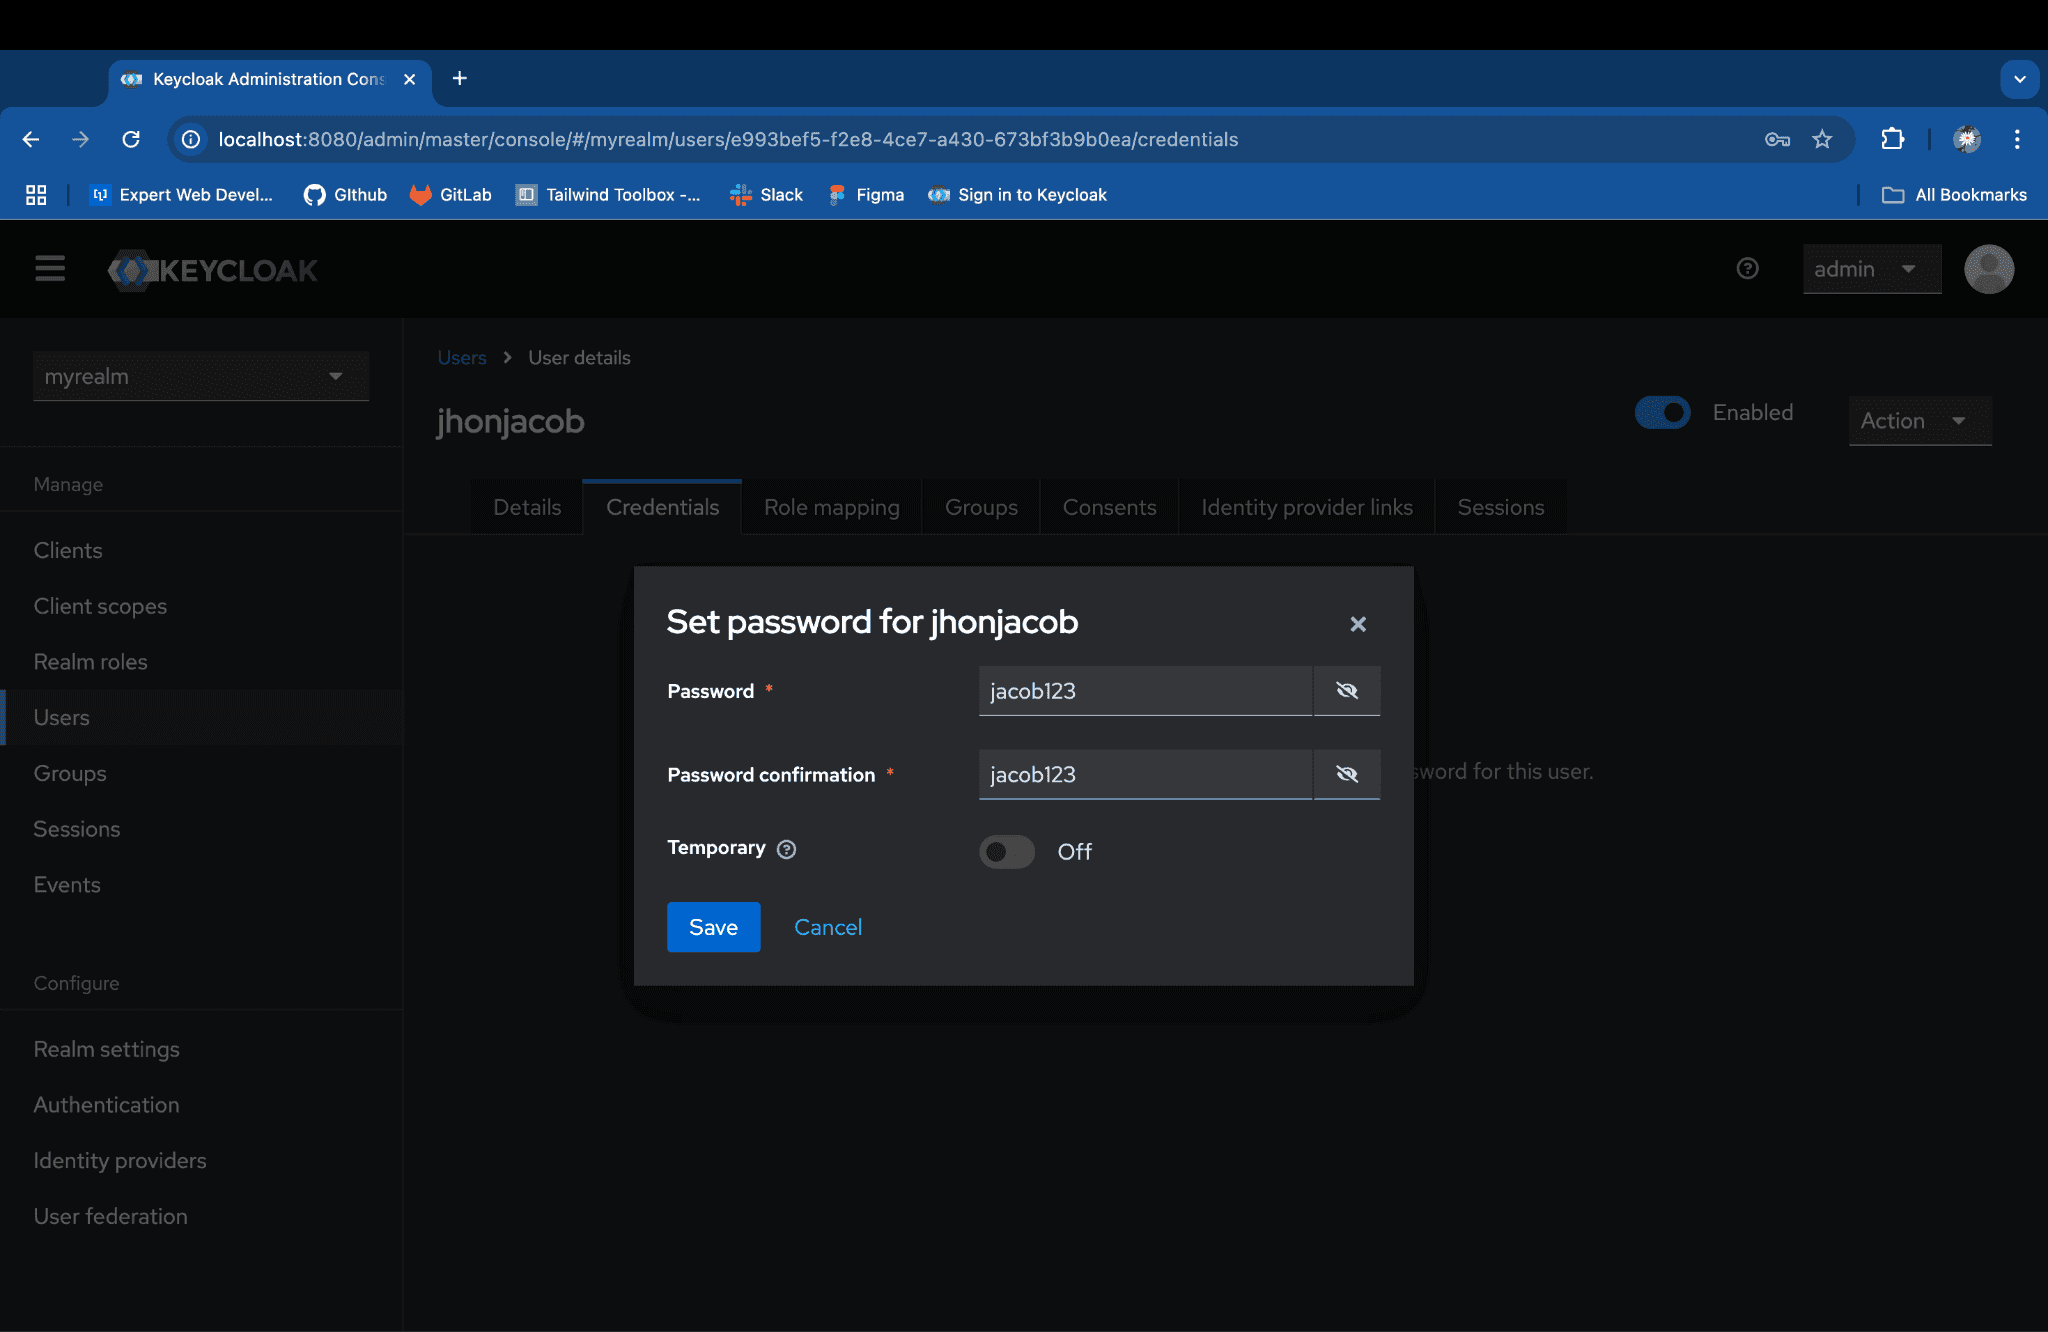This screenshot has width=2048, height=1332.
Task: Toggle Password field visibility eye icon
Action: pos(1346,691)
